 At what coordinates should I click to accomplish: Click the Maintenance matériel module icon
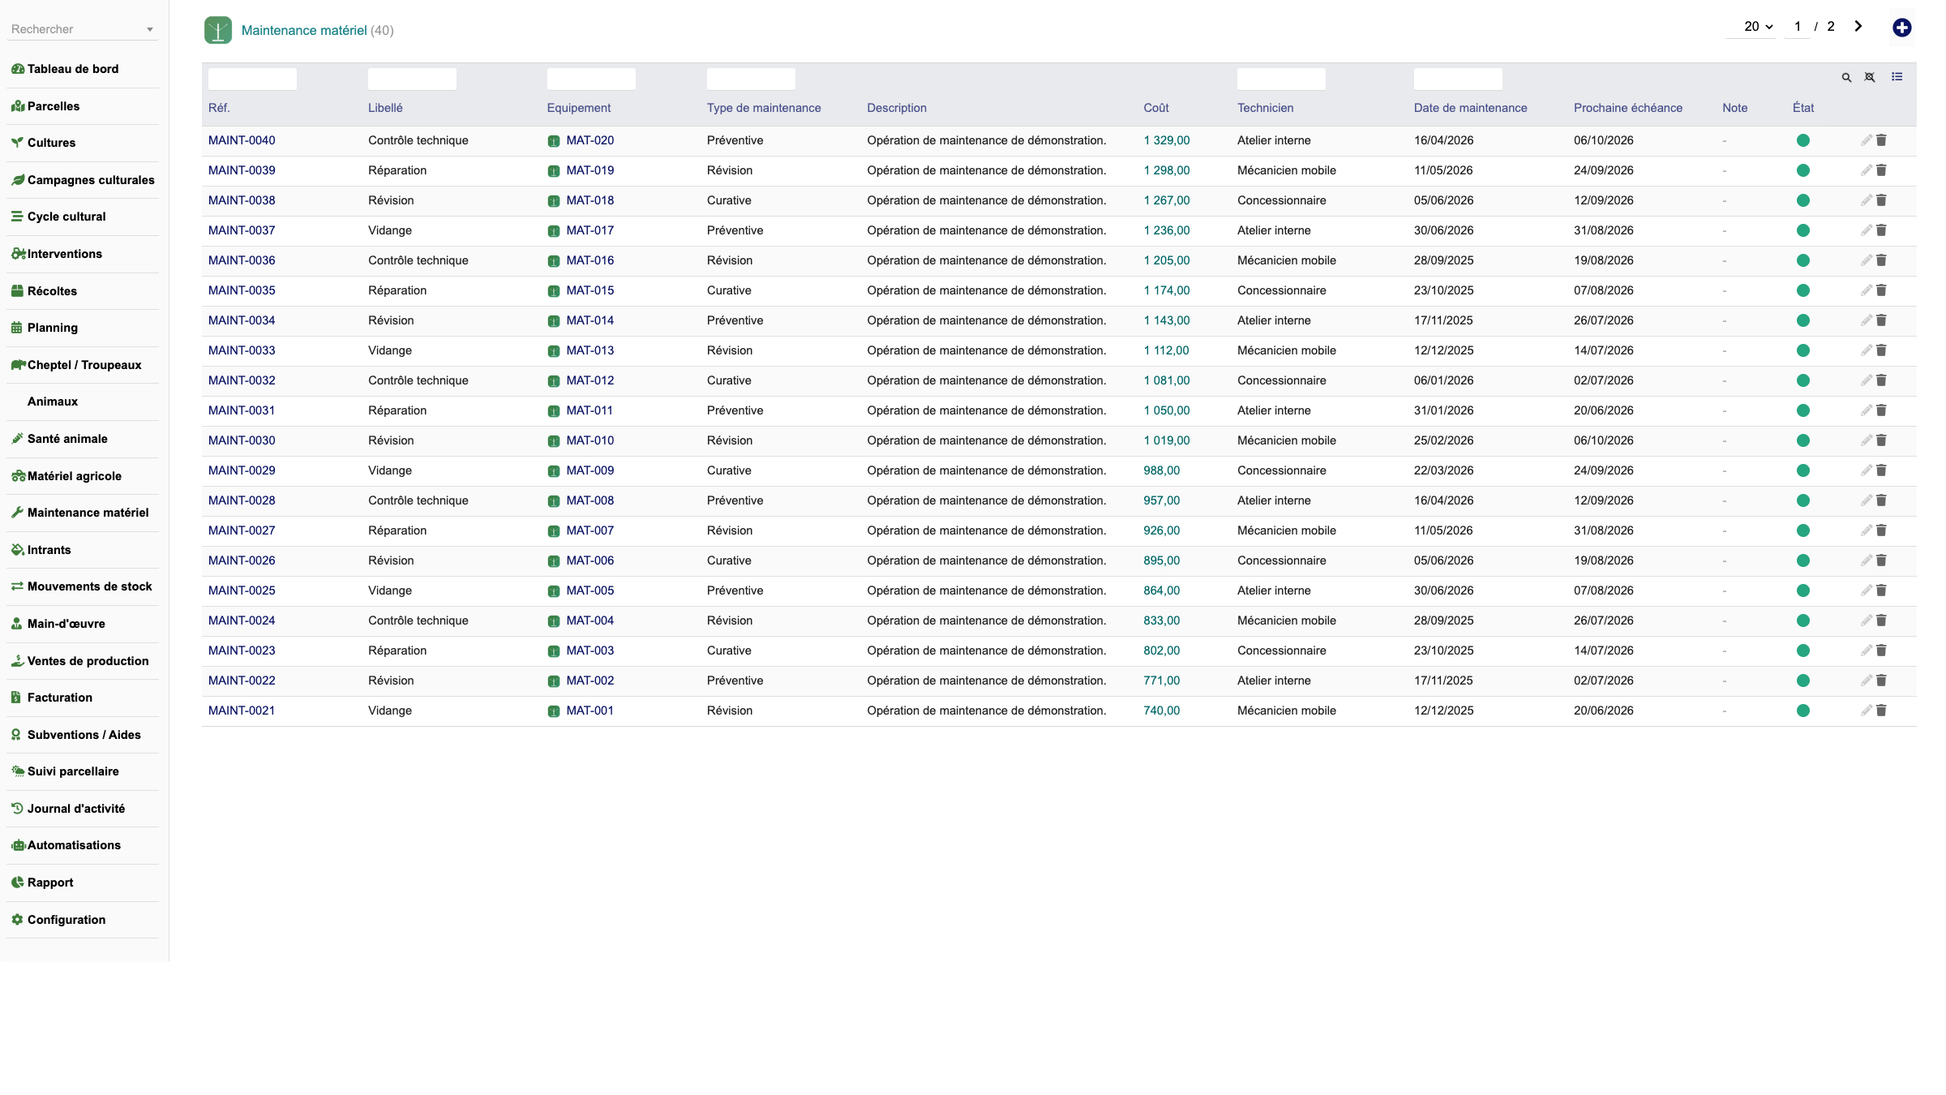click(218, 30)
